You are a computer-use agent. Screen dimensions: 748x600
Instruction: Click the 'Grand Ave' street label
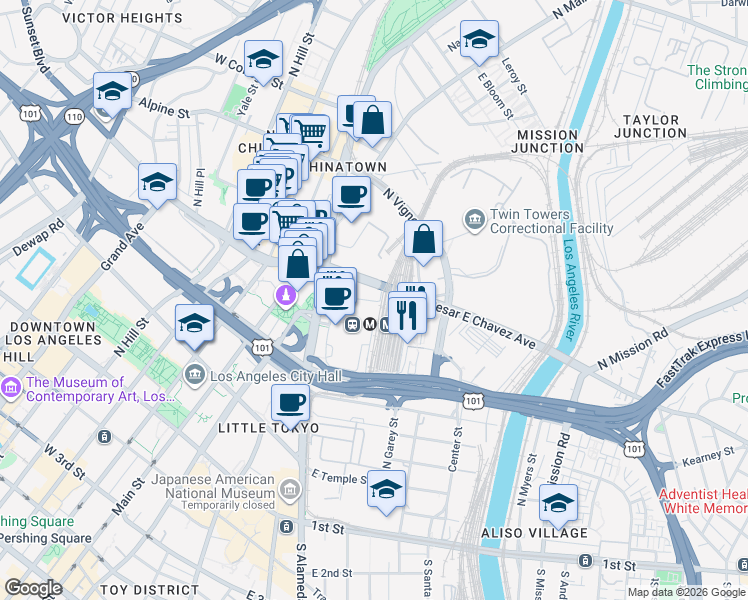(122, 247)
